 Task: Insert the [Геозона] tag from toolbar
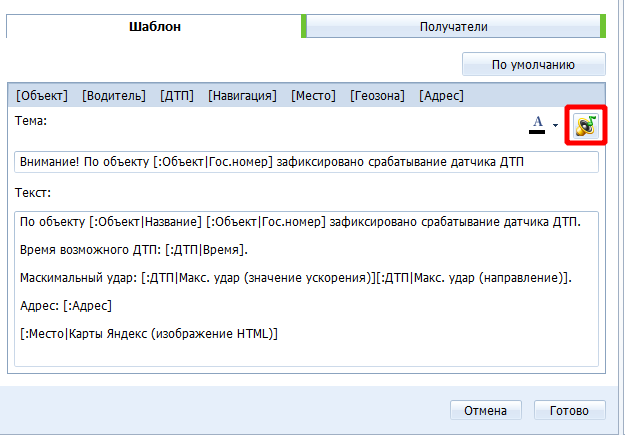point(377,96)
